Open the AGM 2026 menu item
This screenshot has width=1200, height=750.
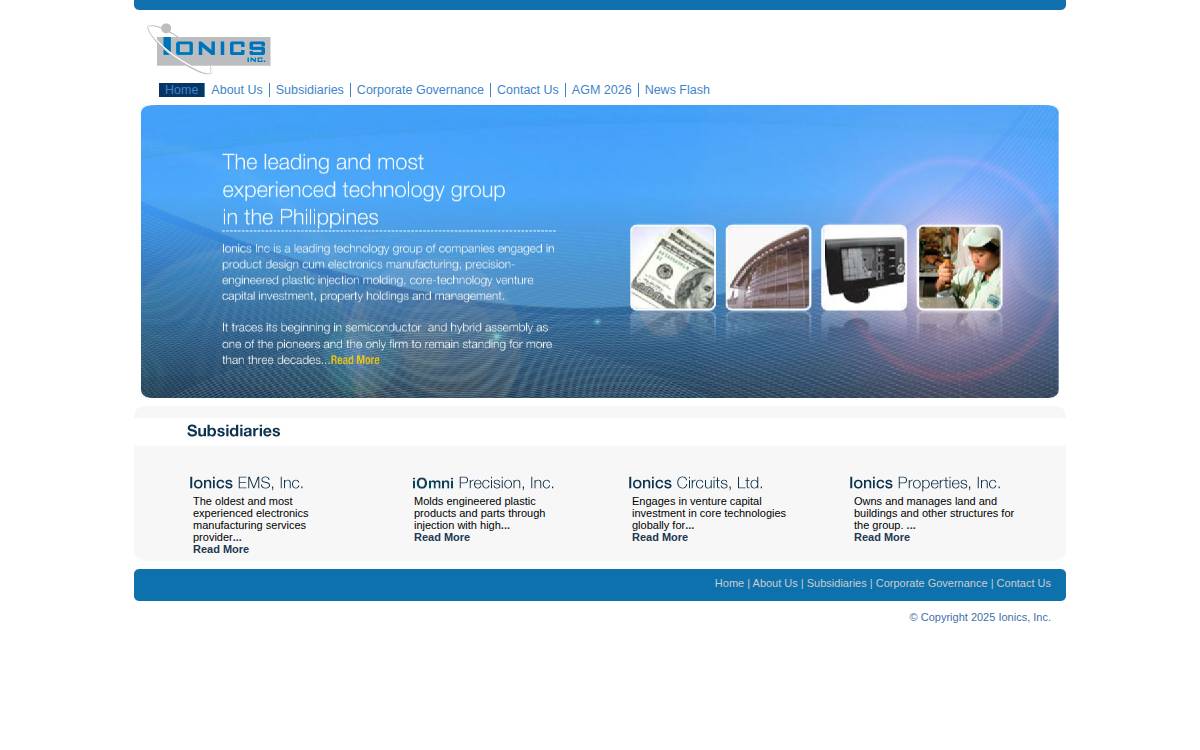[602, 90]
